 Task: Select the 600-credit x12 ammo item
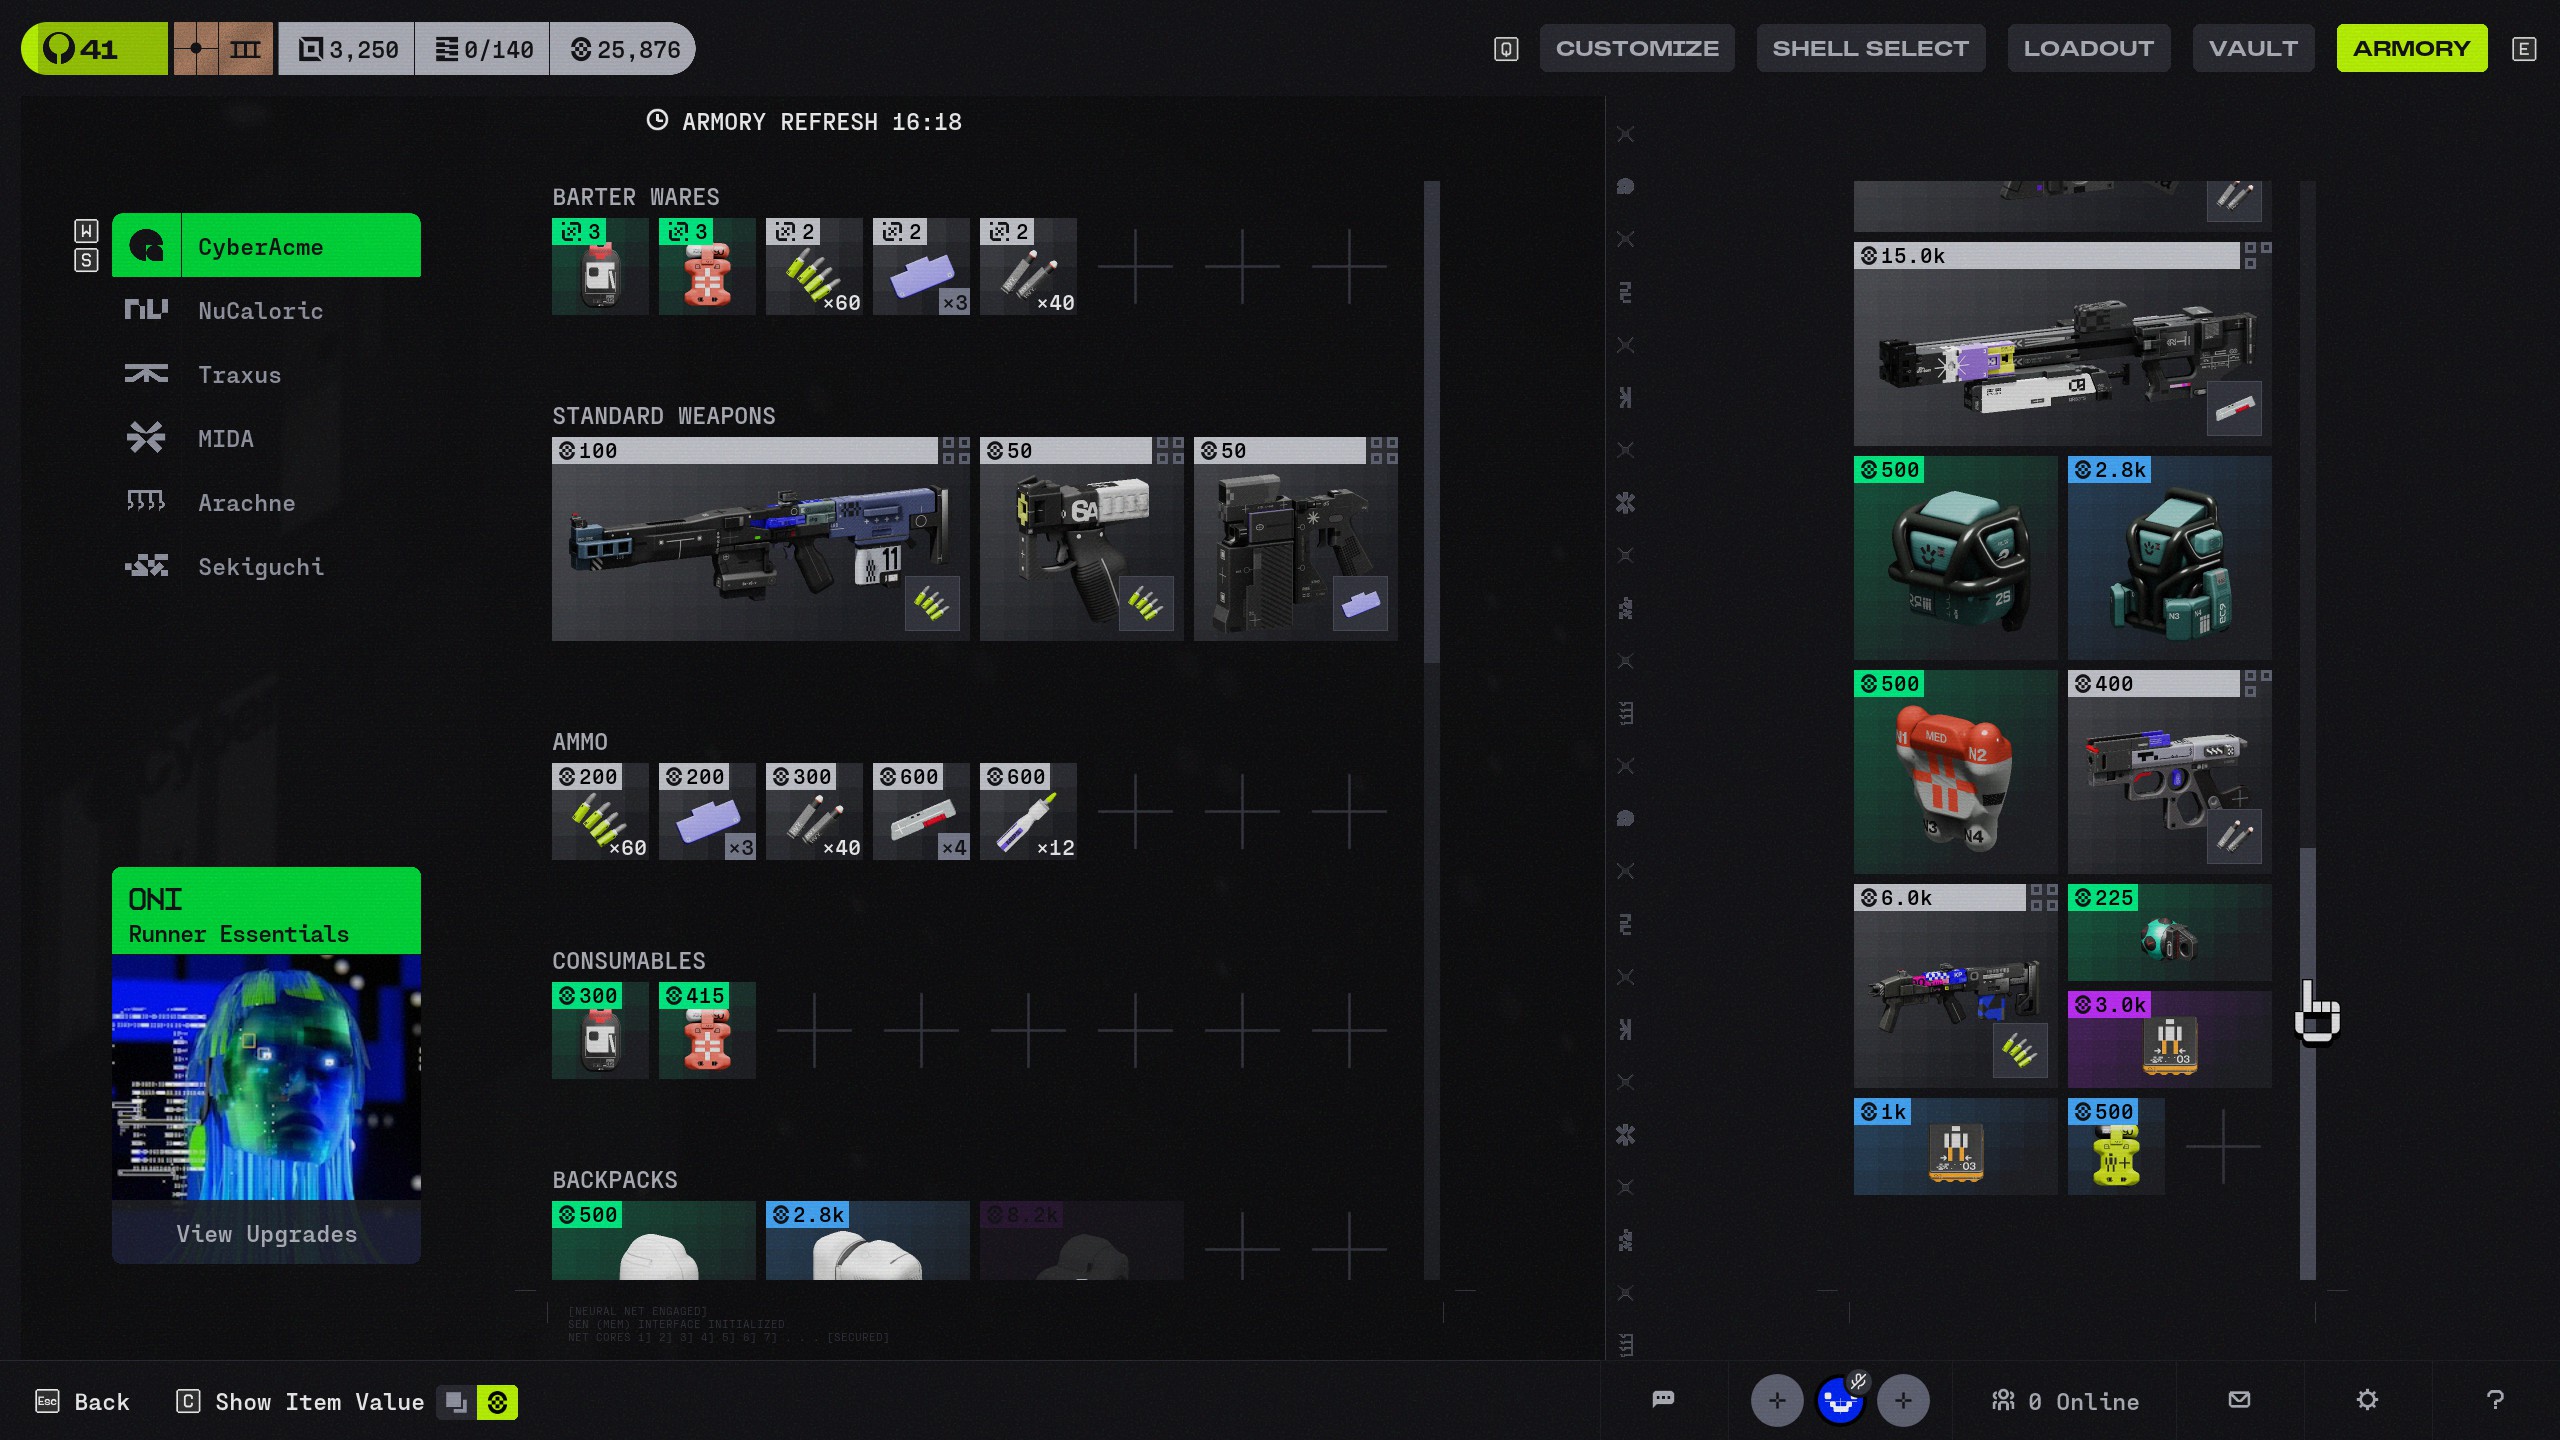1027,812
